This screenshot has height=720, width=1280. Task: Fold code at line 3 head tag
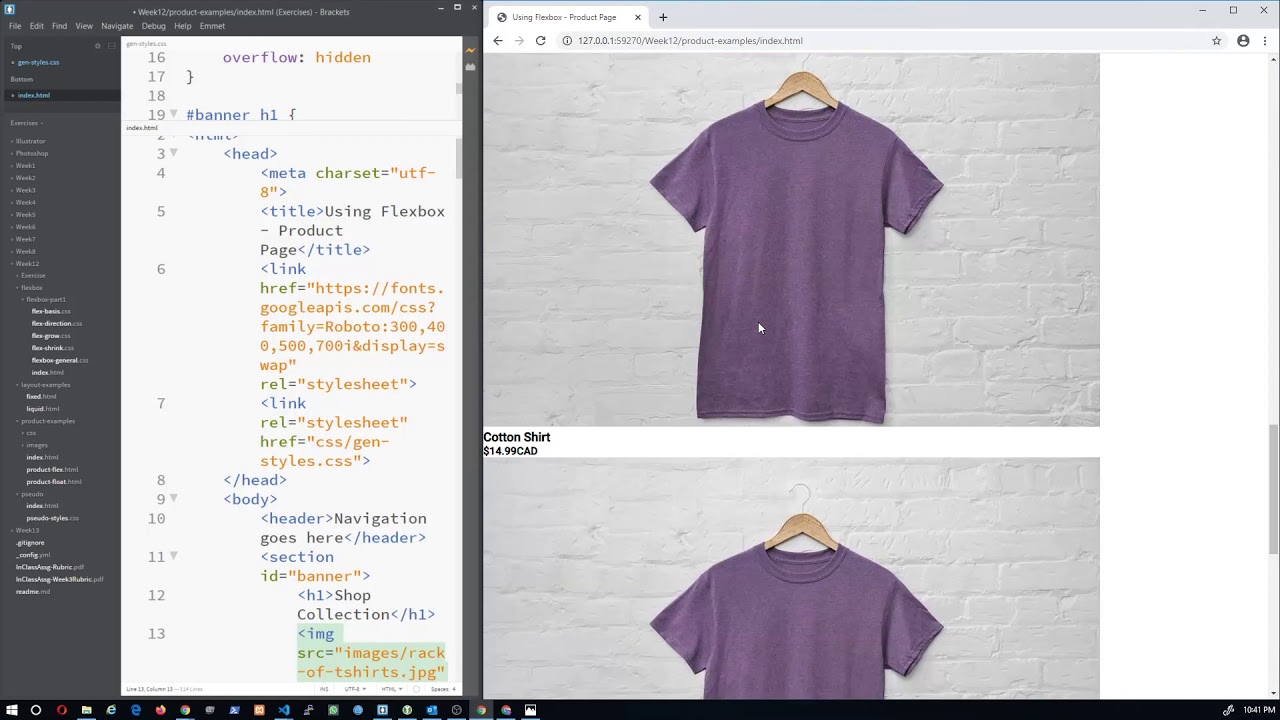174,153
